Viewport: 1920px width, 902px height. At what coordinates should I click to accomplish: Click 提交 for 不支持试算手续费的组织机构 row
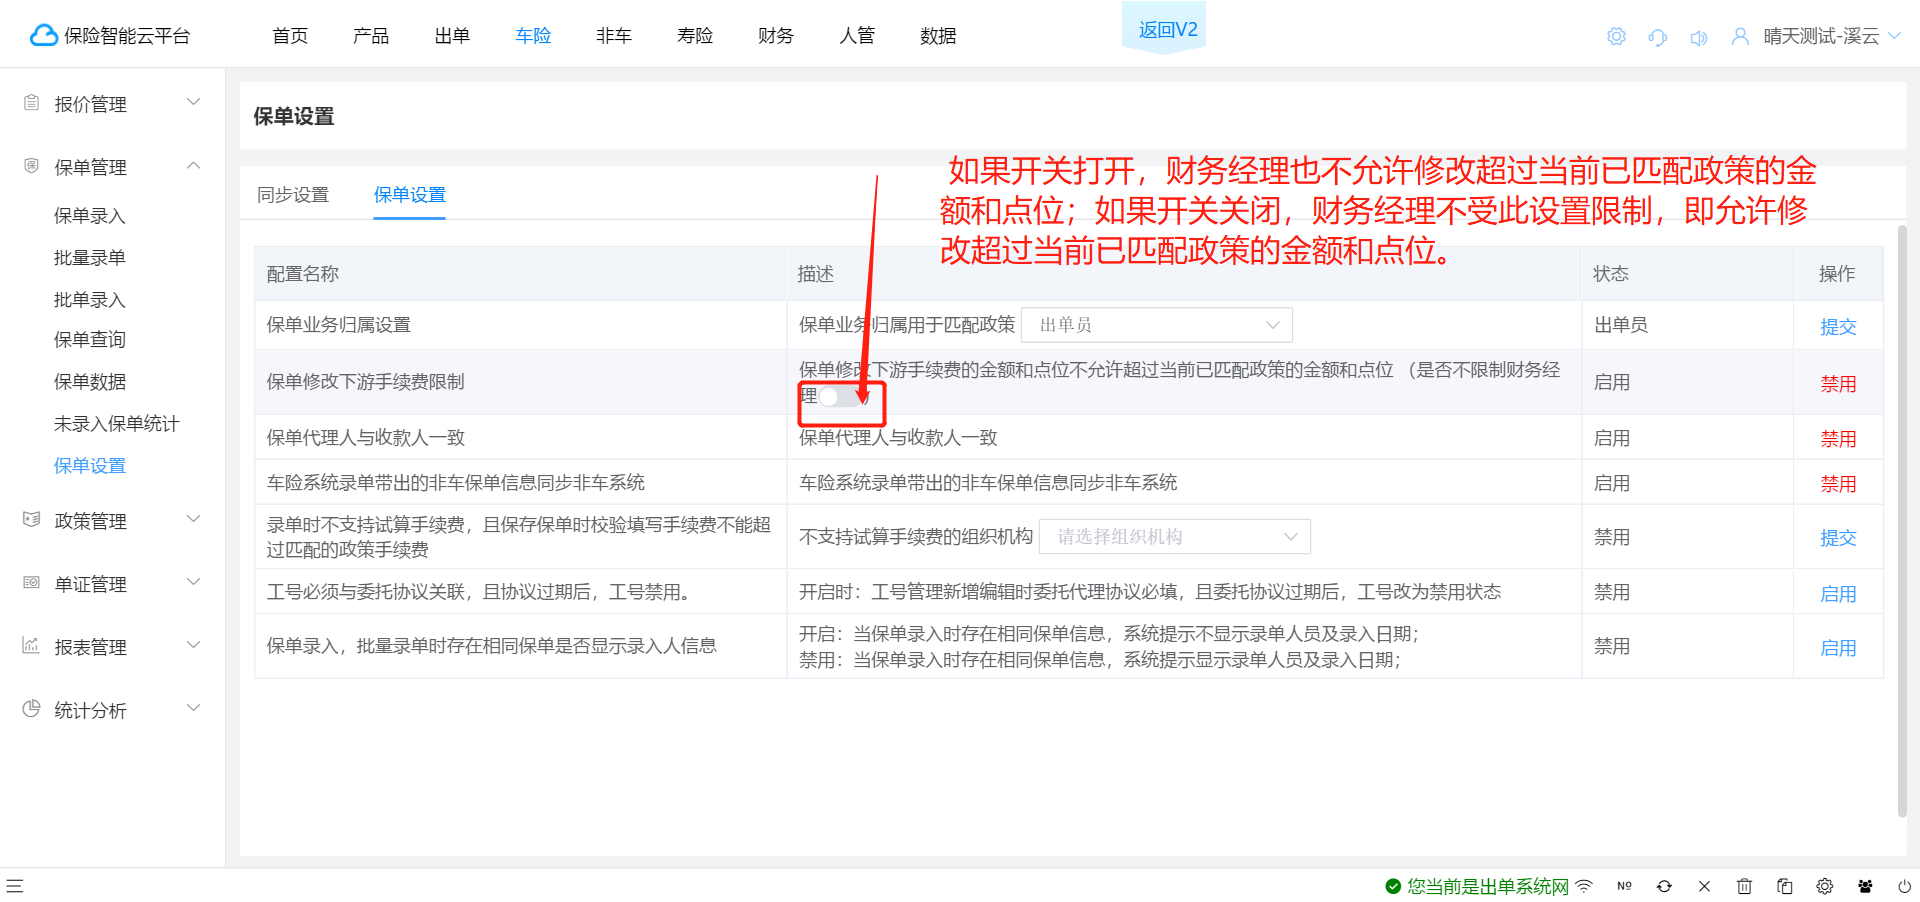[x=1838, y=538]
